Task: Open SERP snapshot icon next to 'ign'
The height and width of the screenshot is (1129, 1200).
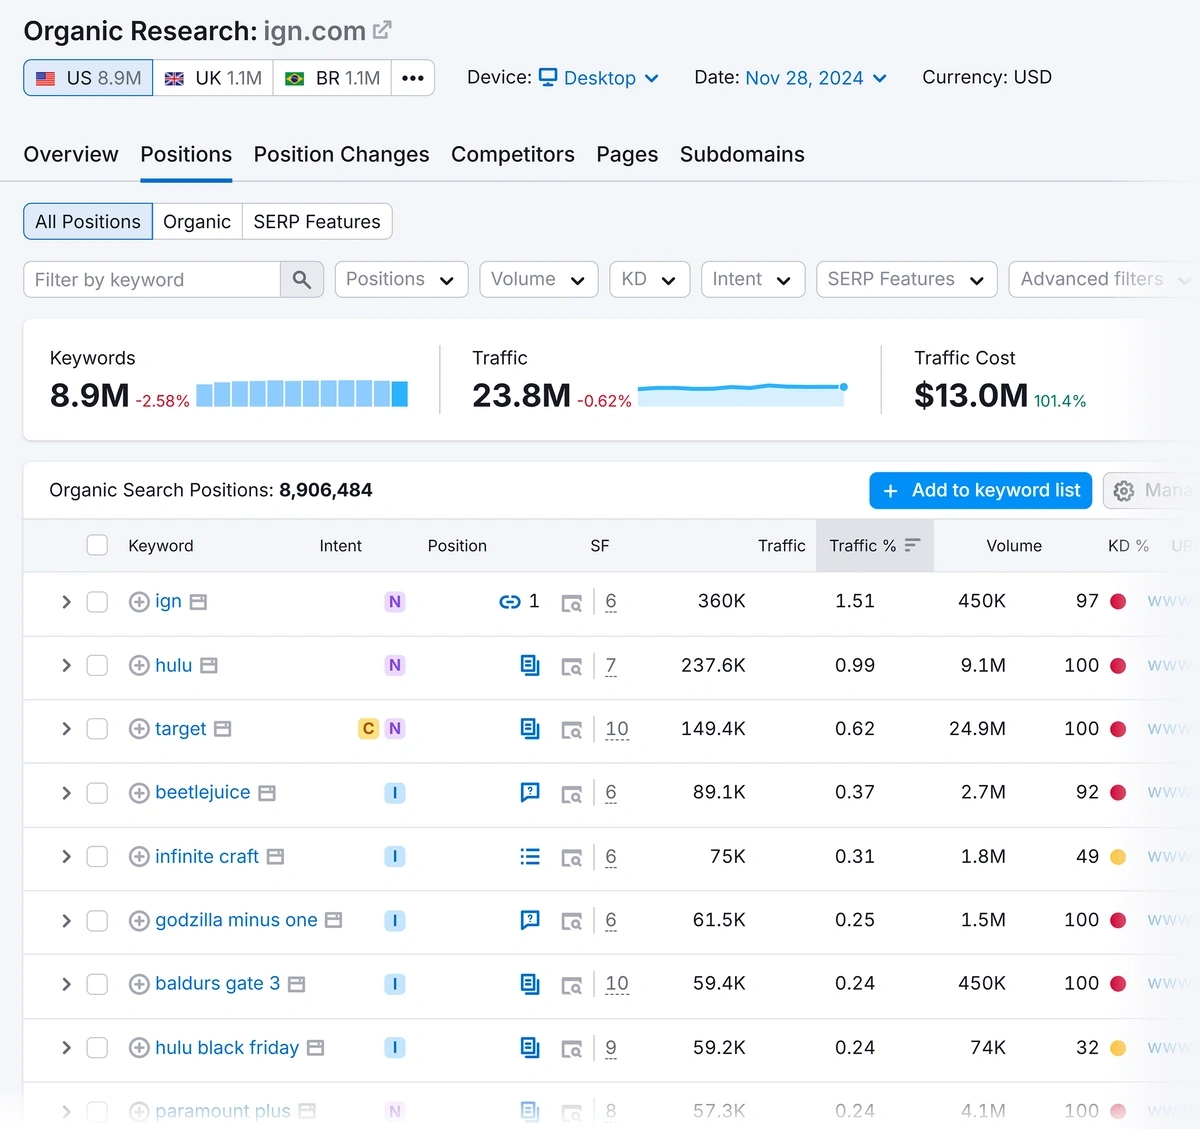Action: coord(198,602)
